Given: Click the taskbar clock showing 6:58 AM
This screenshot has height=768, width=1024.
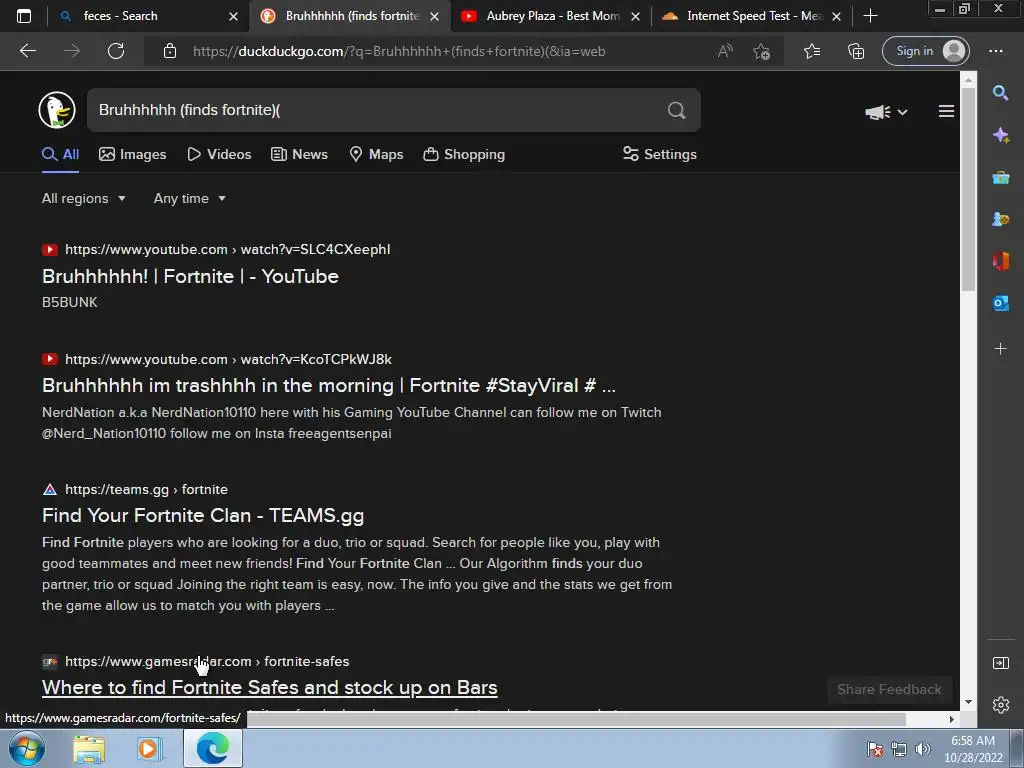Looking at the screenshot, I should coord(973,750).
